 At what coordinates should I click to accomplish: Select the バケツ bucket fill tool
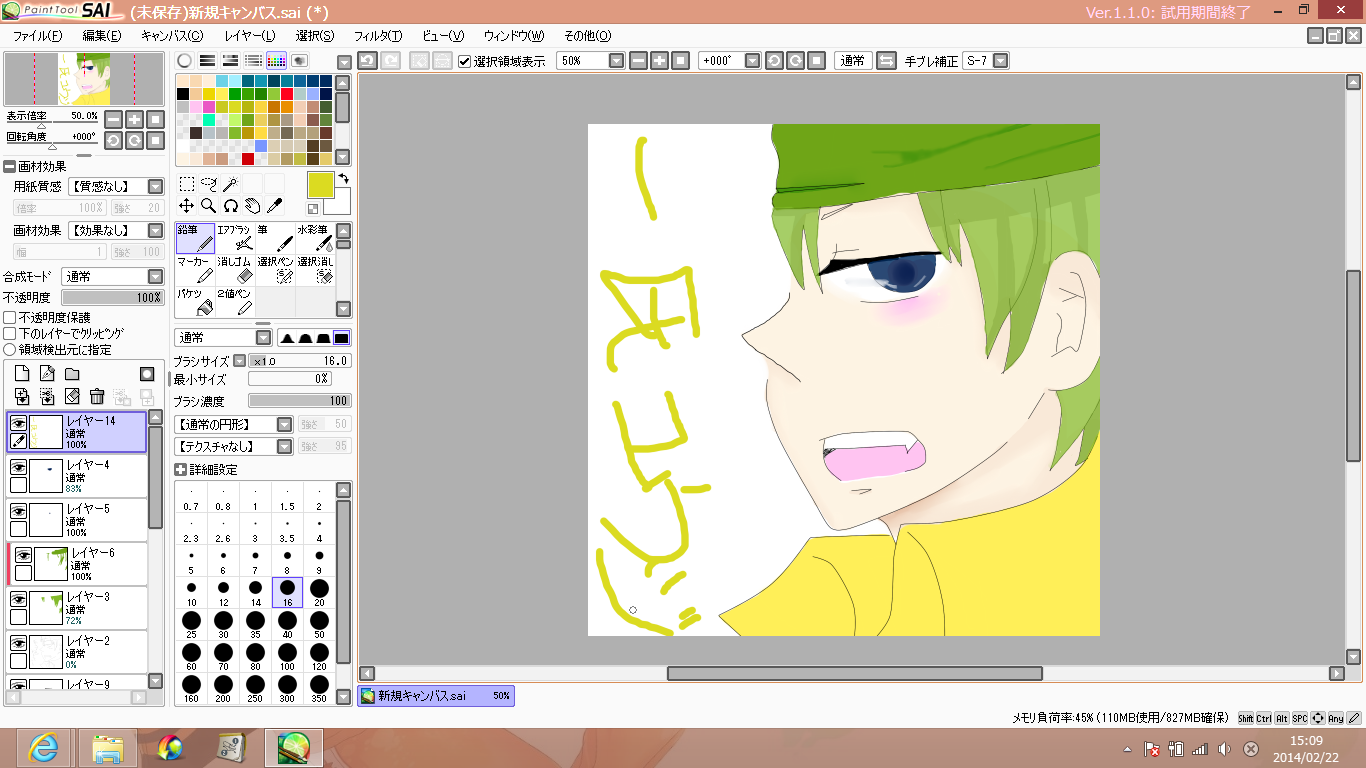[195, 303]
